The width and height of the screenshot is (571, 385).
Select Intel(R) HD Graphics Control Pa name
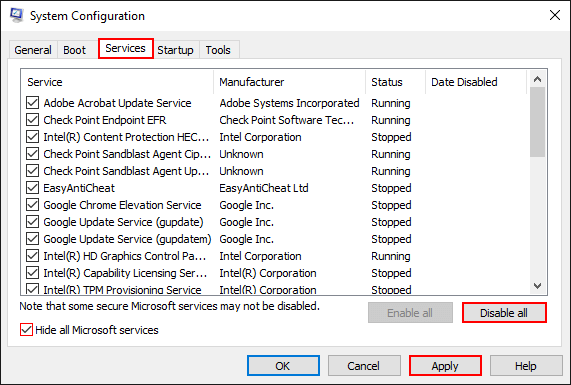[125, 256]
